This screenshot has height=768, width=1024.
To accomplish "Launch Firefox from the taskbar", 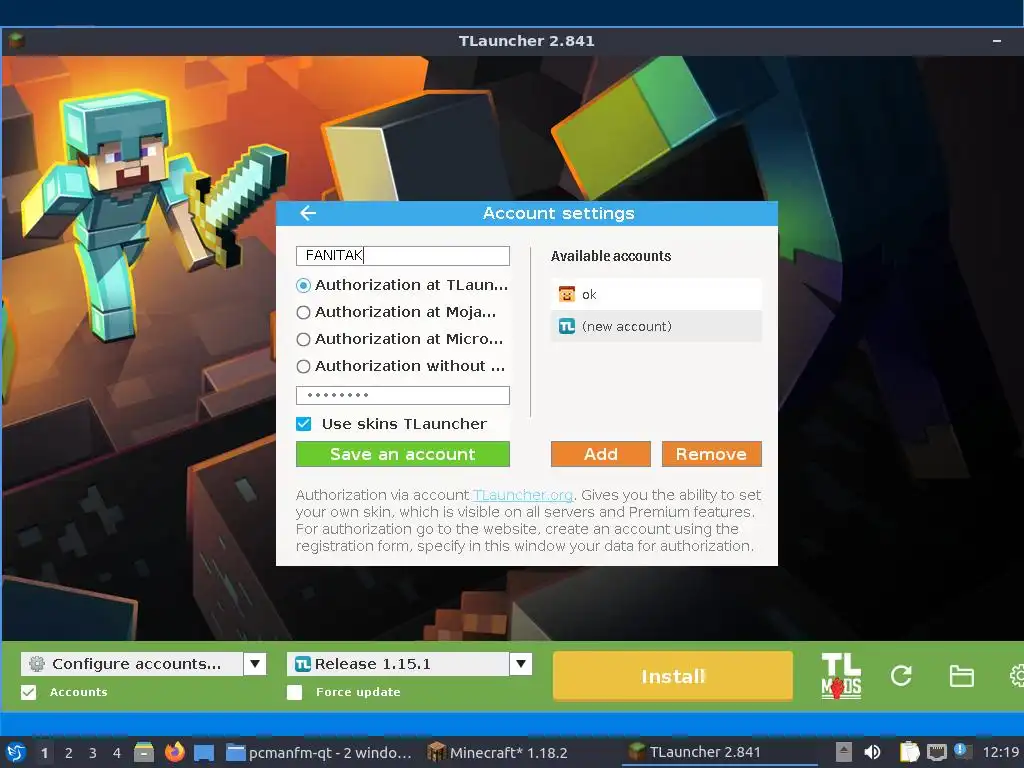I will [174, 752].
